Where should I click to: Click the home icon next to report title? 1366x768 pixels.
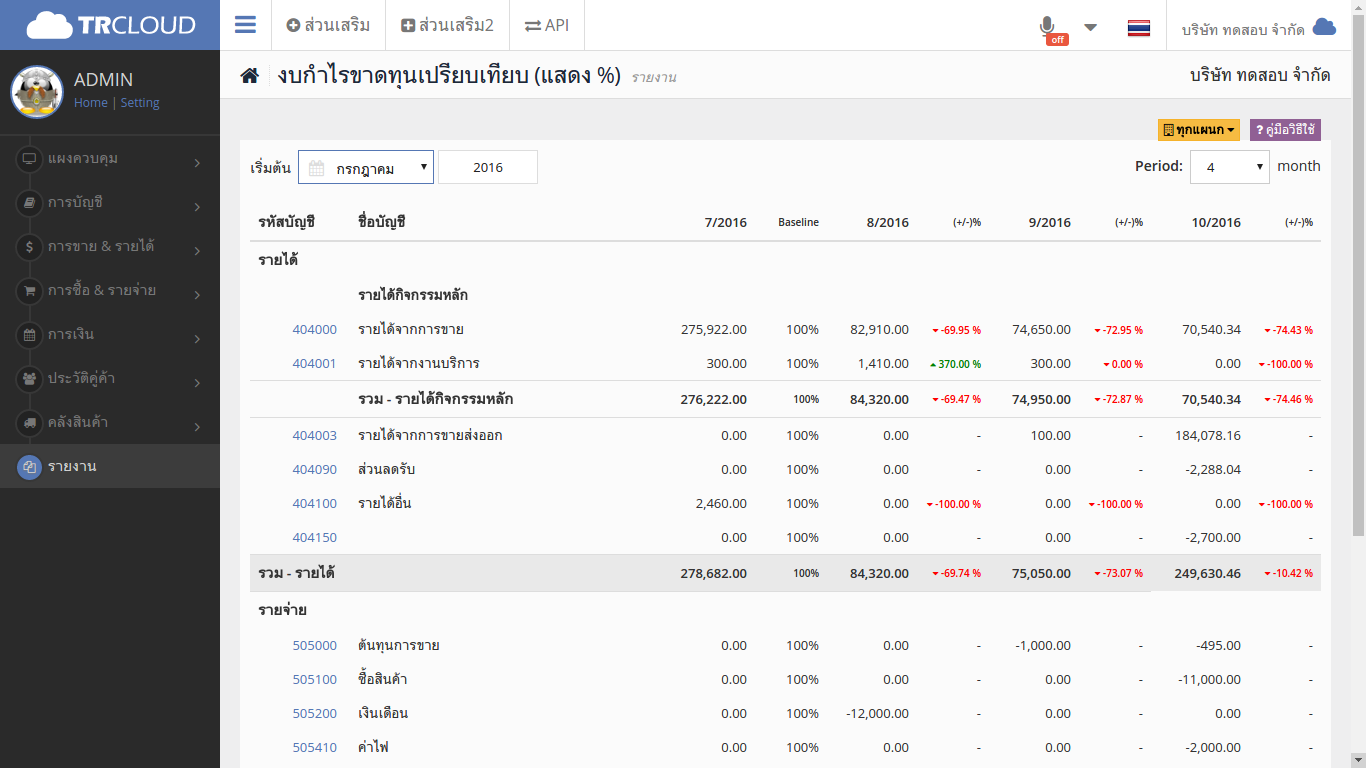point(249,75)
